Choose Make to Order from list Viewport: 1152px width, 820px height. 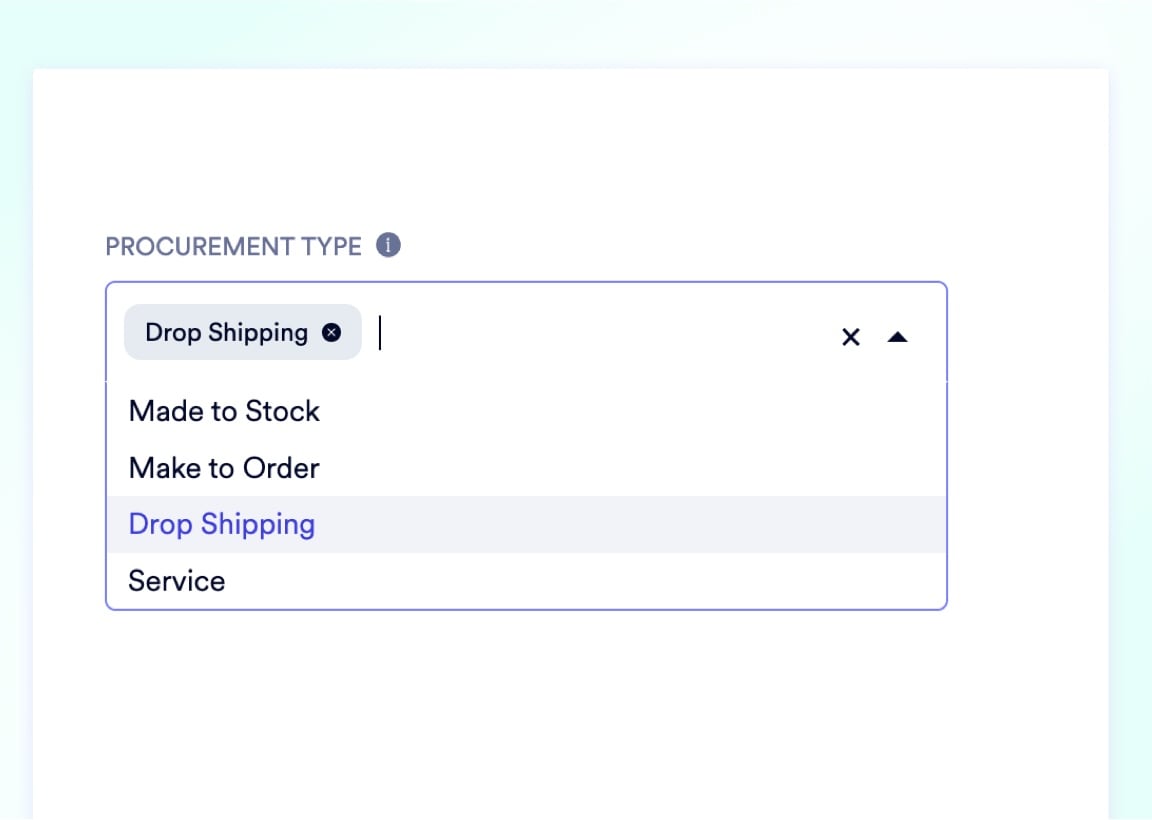tap(225, 468)
